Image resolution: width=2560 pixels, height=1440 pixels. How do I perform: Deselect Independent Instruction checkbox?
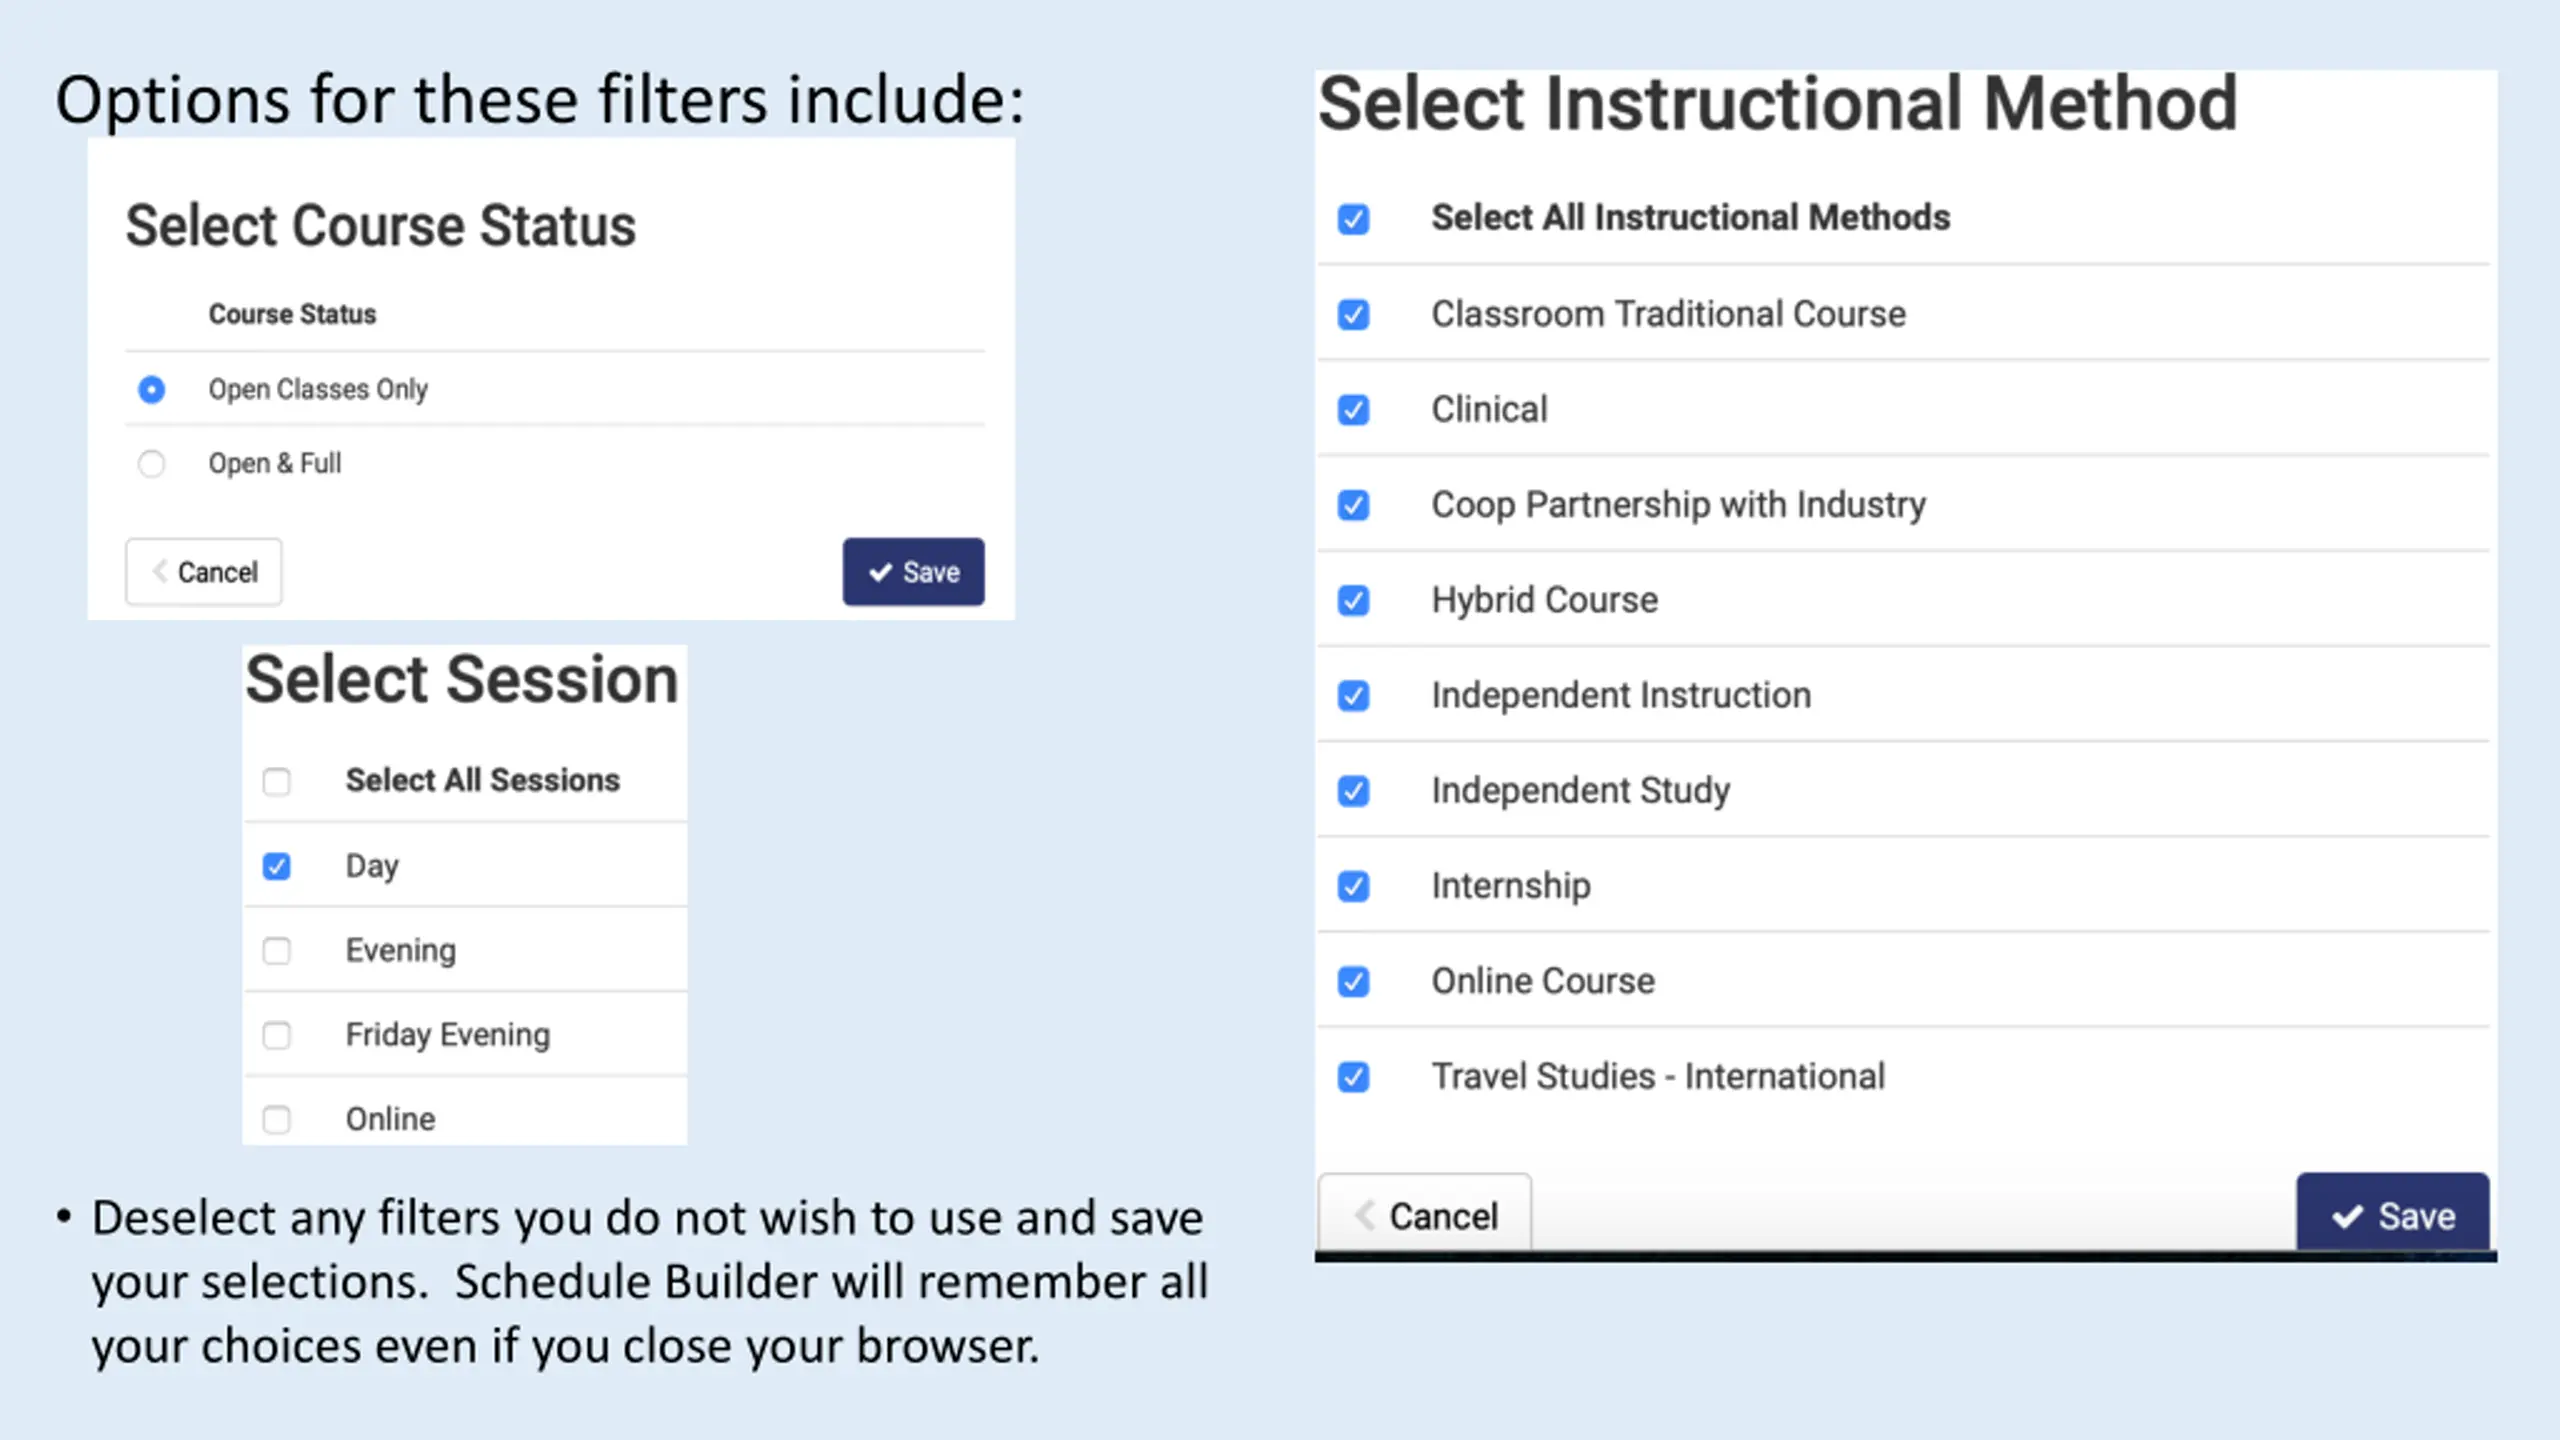click(x=1353, y=696)
